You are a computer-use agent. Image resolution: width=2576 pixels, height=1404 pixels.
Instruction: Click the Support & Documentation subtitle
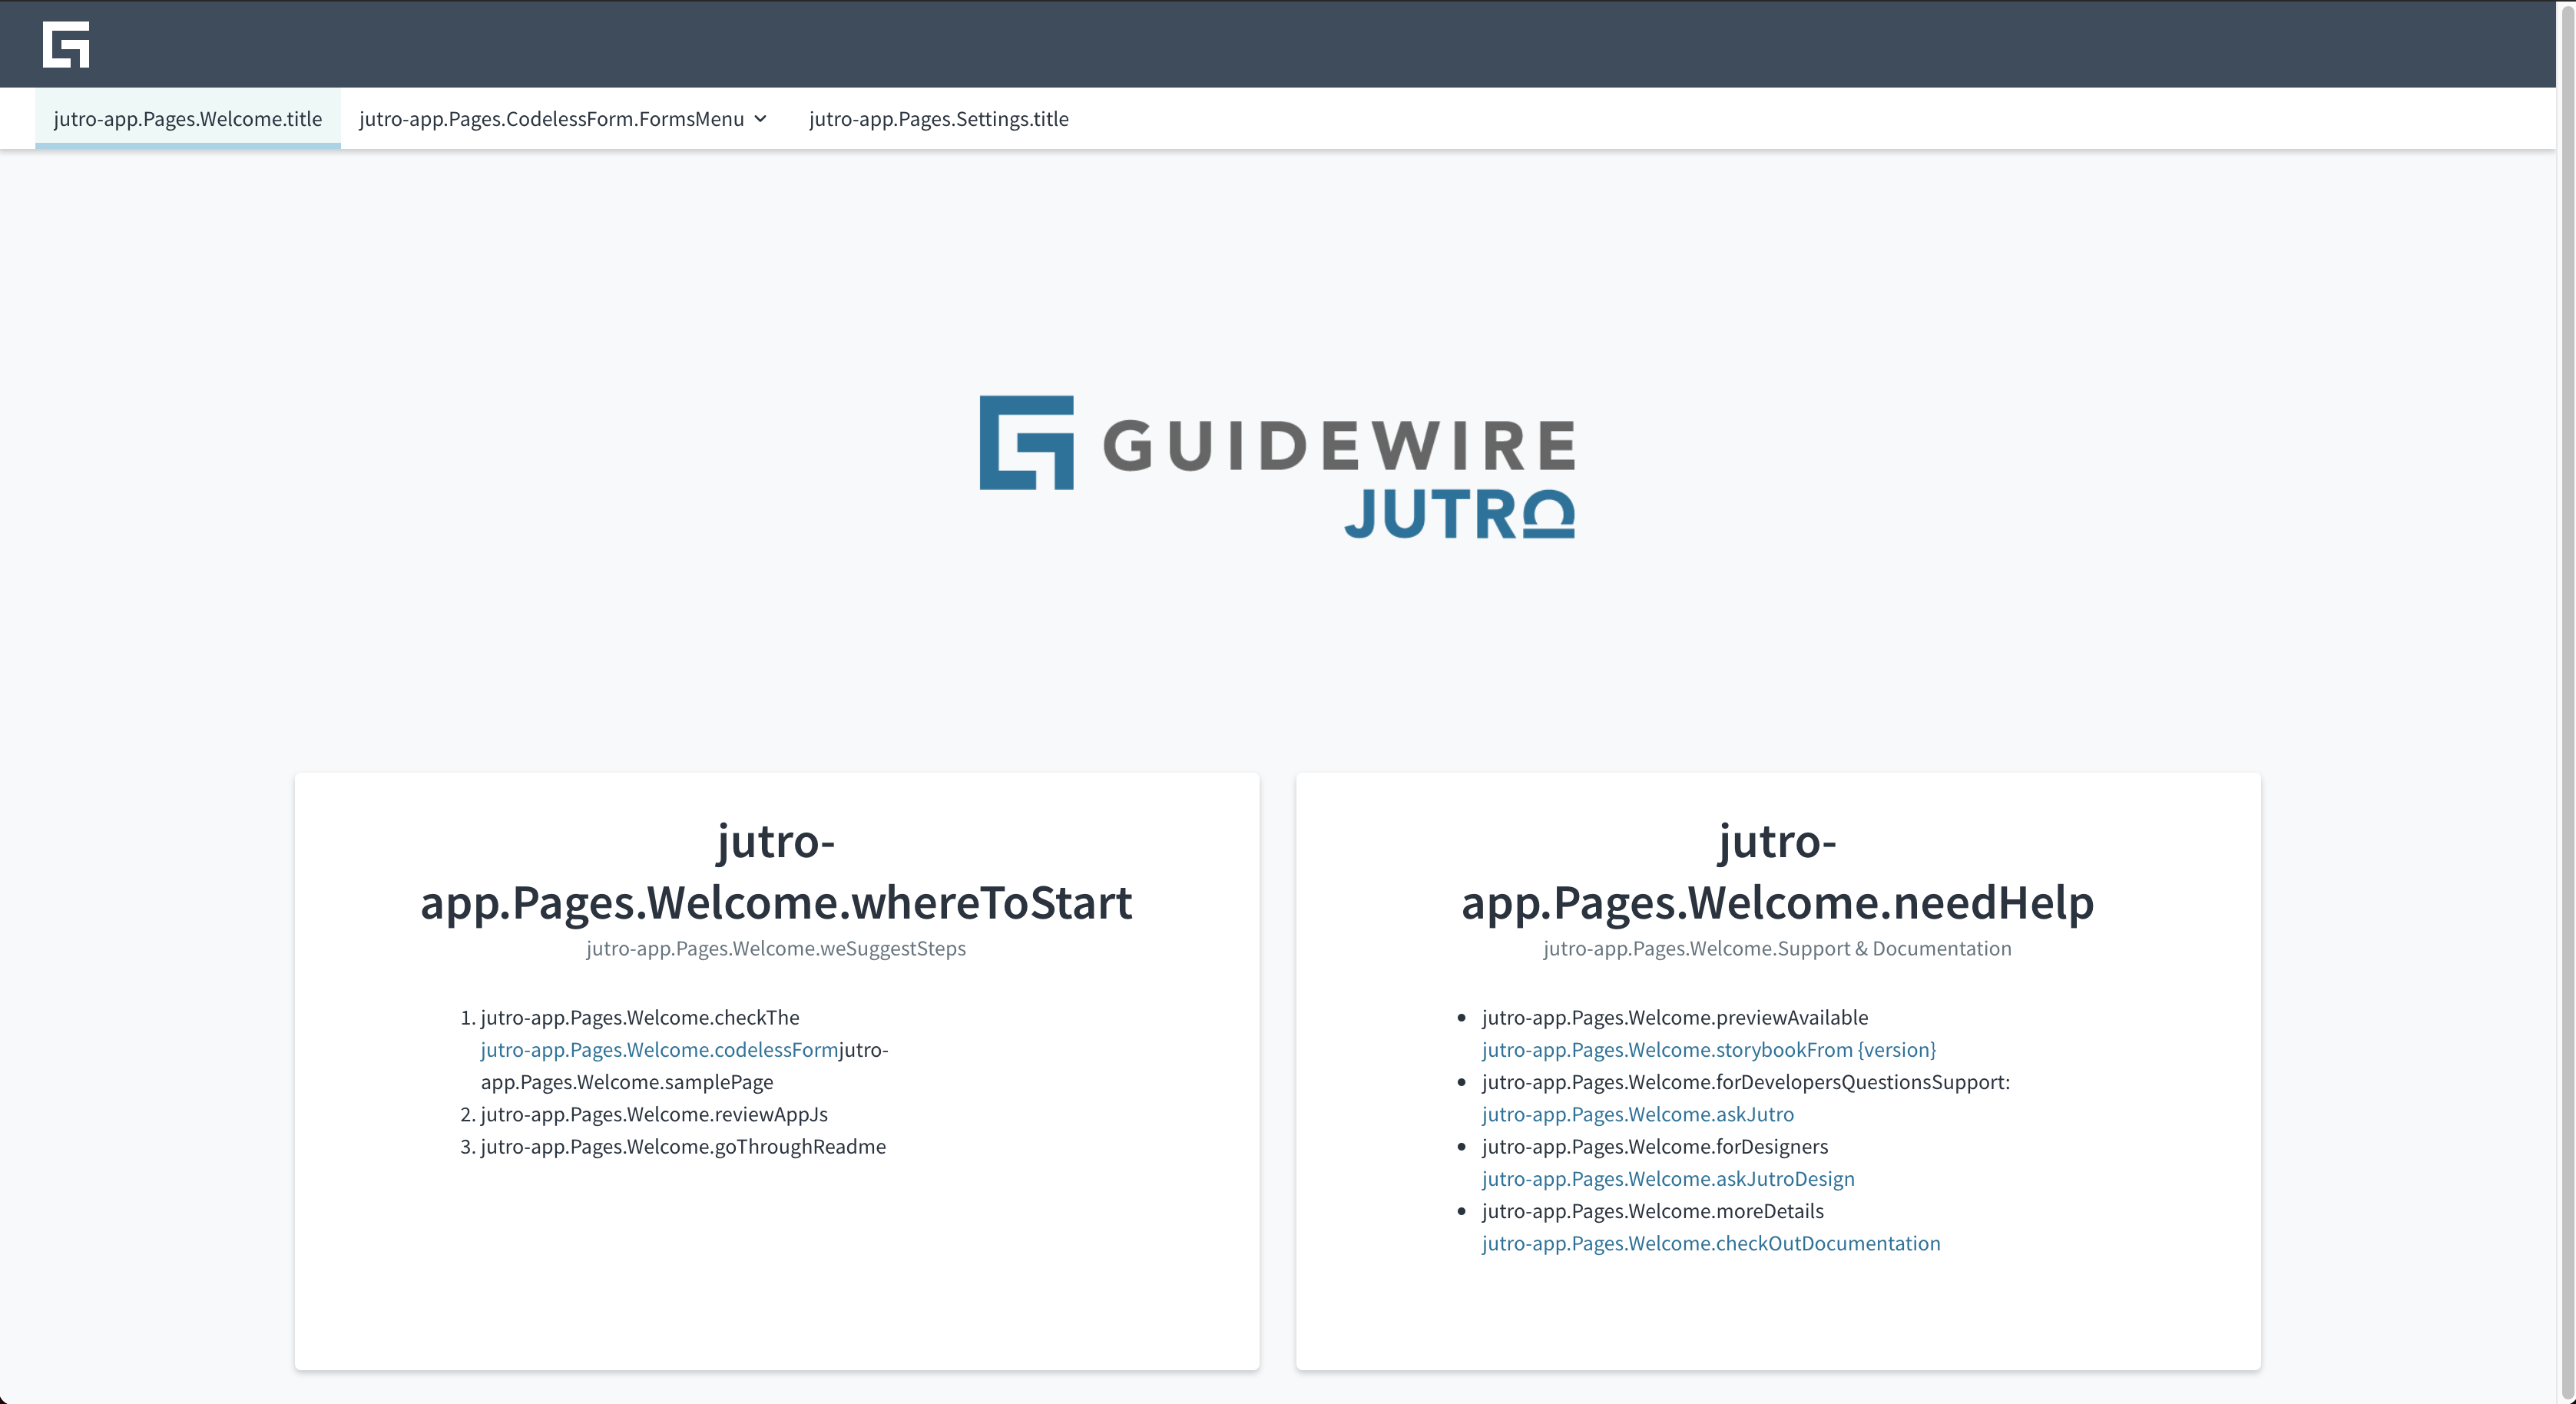click(1777, 948)
